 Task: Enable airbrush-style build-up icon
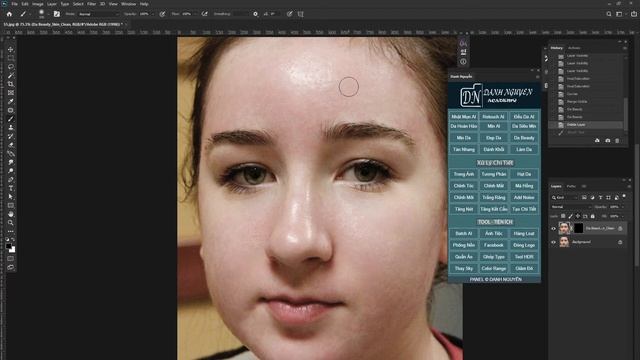[204, 14]
